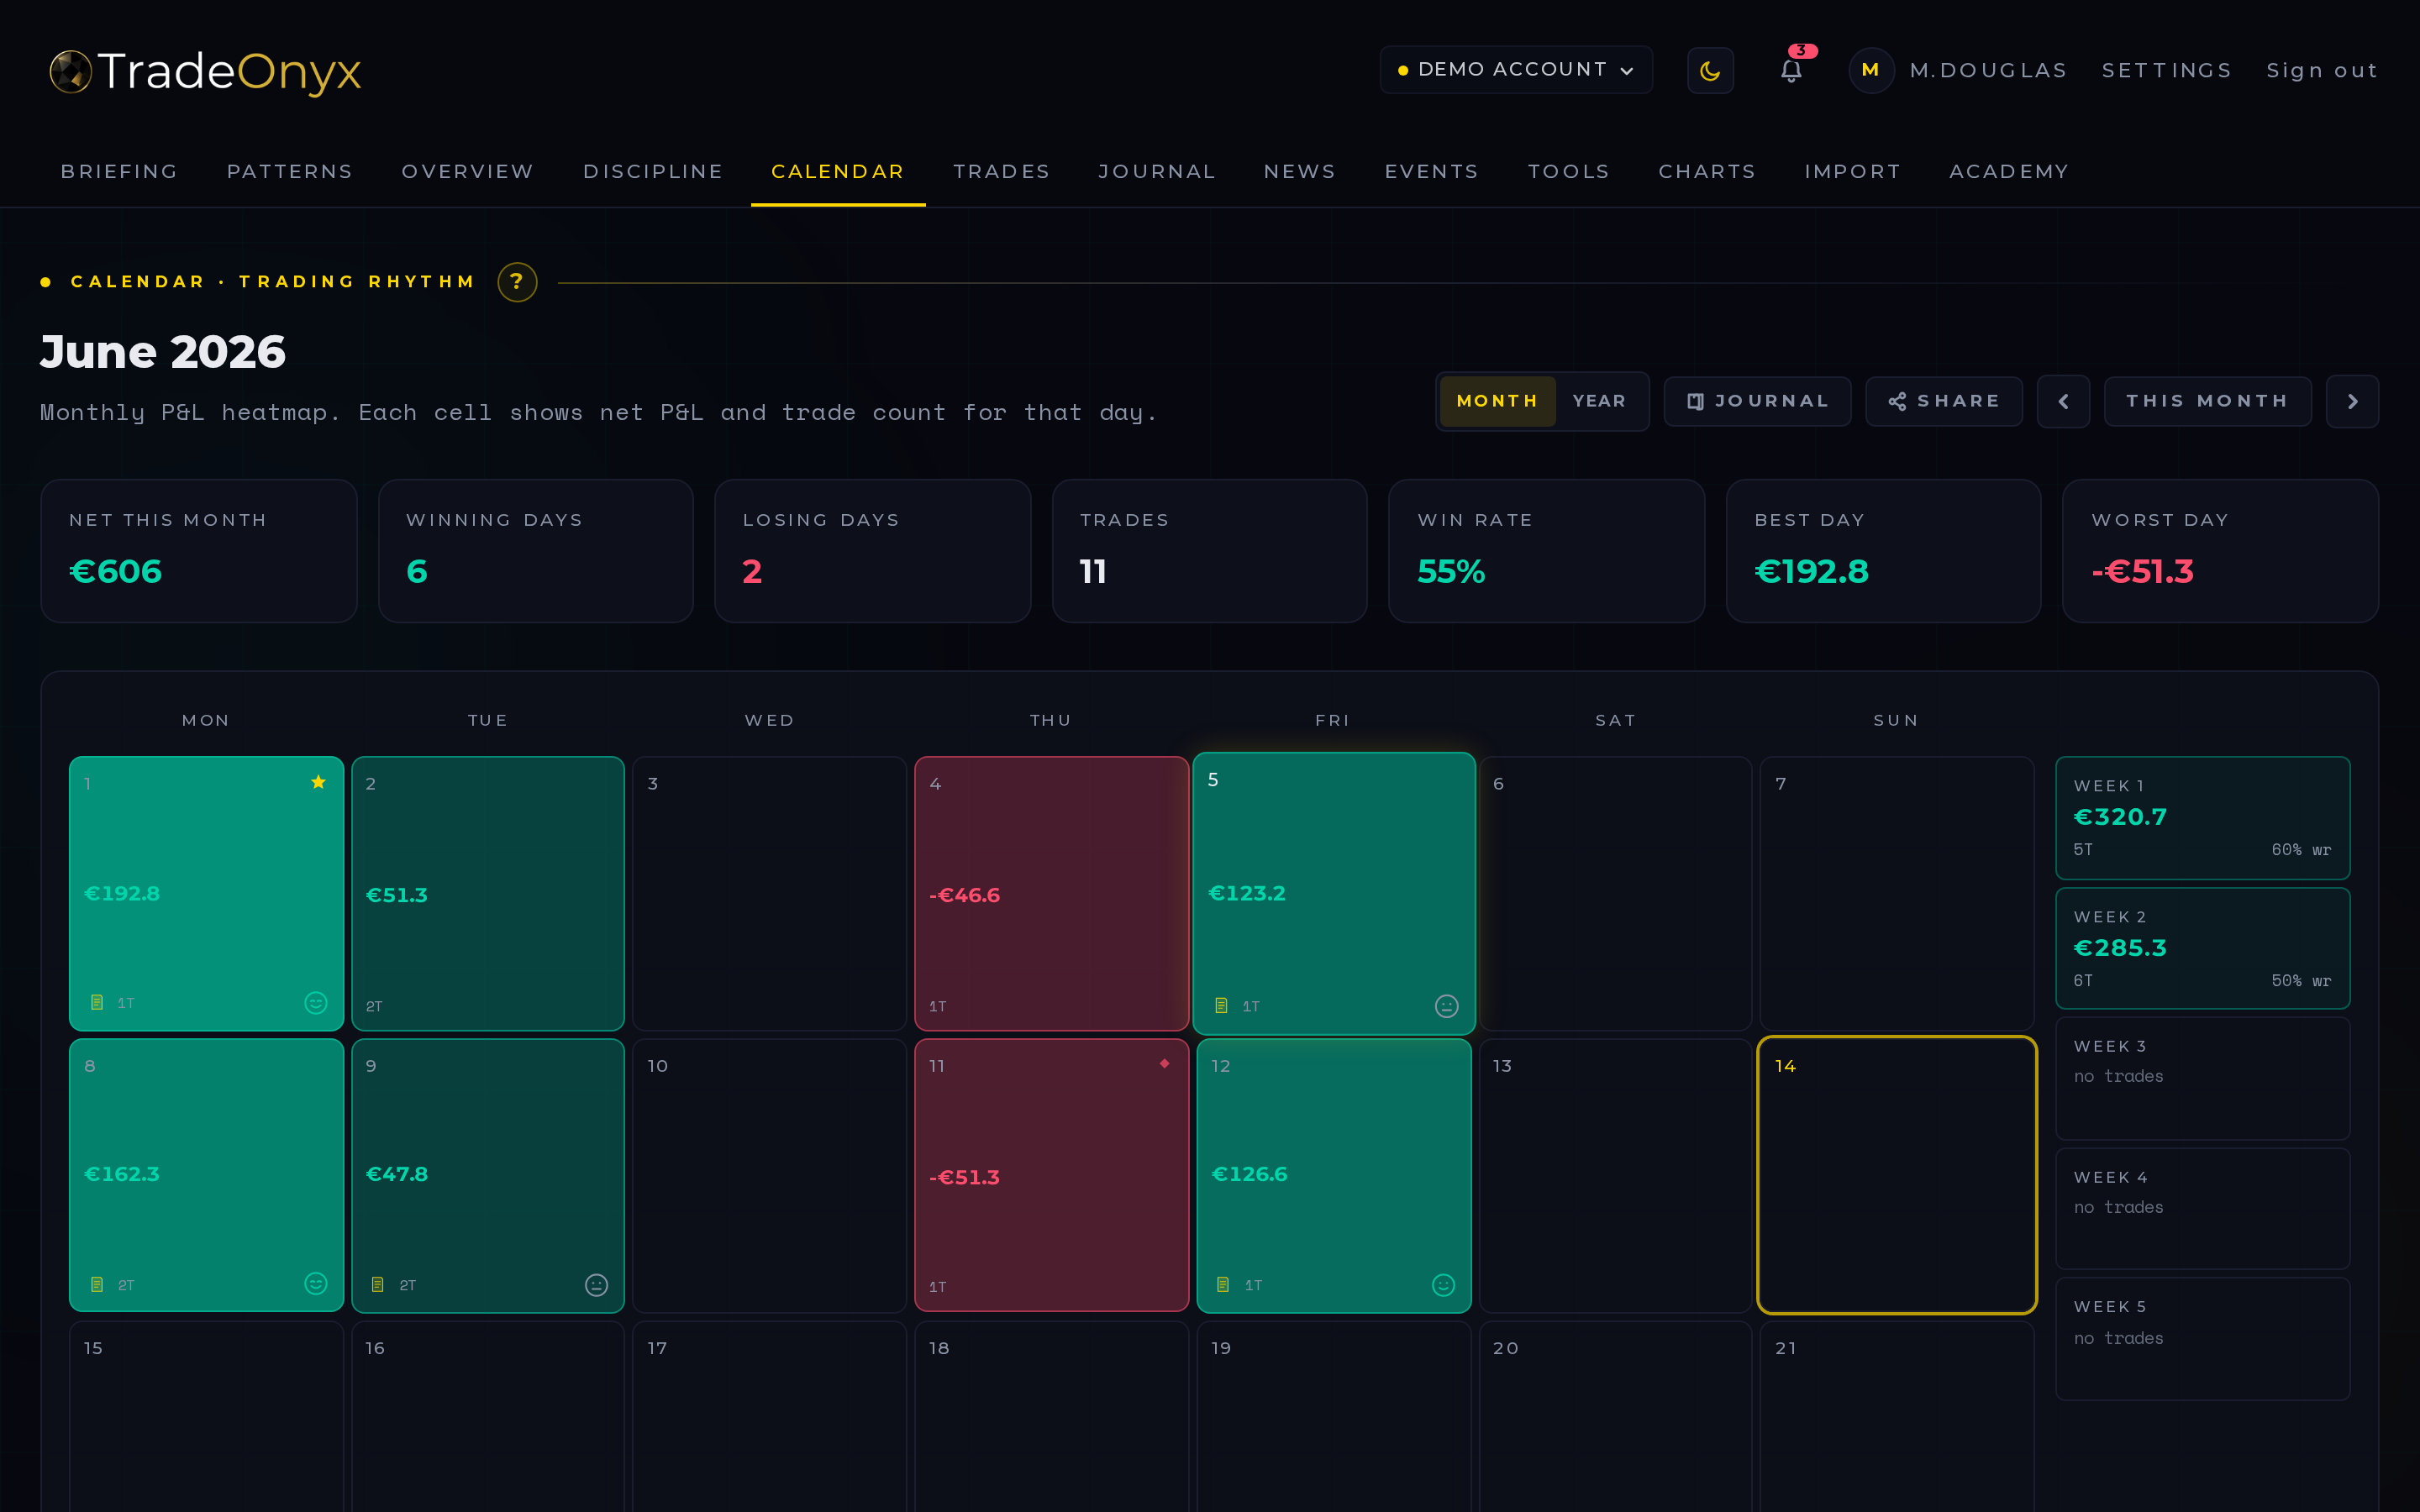The width and height of the screenshot is (2420, 1512).
Task: Open June 16 day cell
Action: point(488,1416)
